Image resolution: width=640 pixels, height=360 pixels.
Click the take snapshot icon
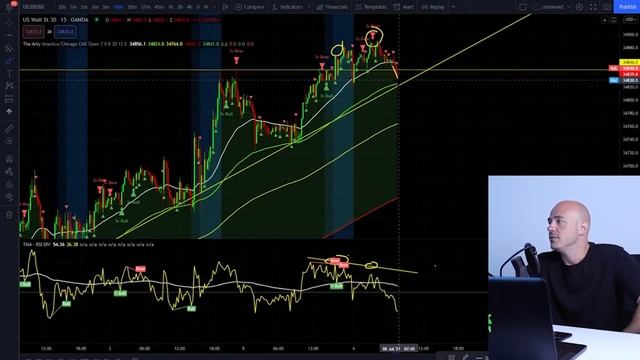pyautogui.click(x=607, y=7)
